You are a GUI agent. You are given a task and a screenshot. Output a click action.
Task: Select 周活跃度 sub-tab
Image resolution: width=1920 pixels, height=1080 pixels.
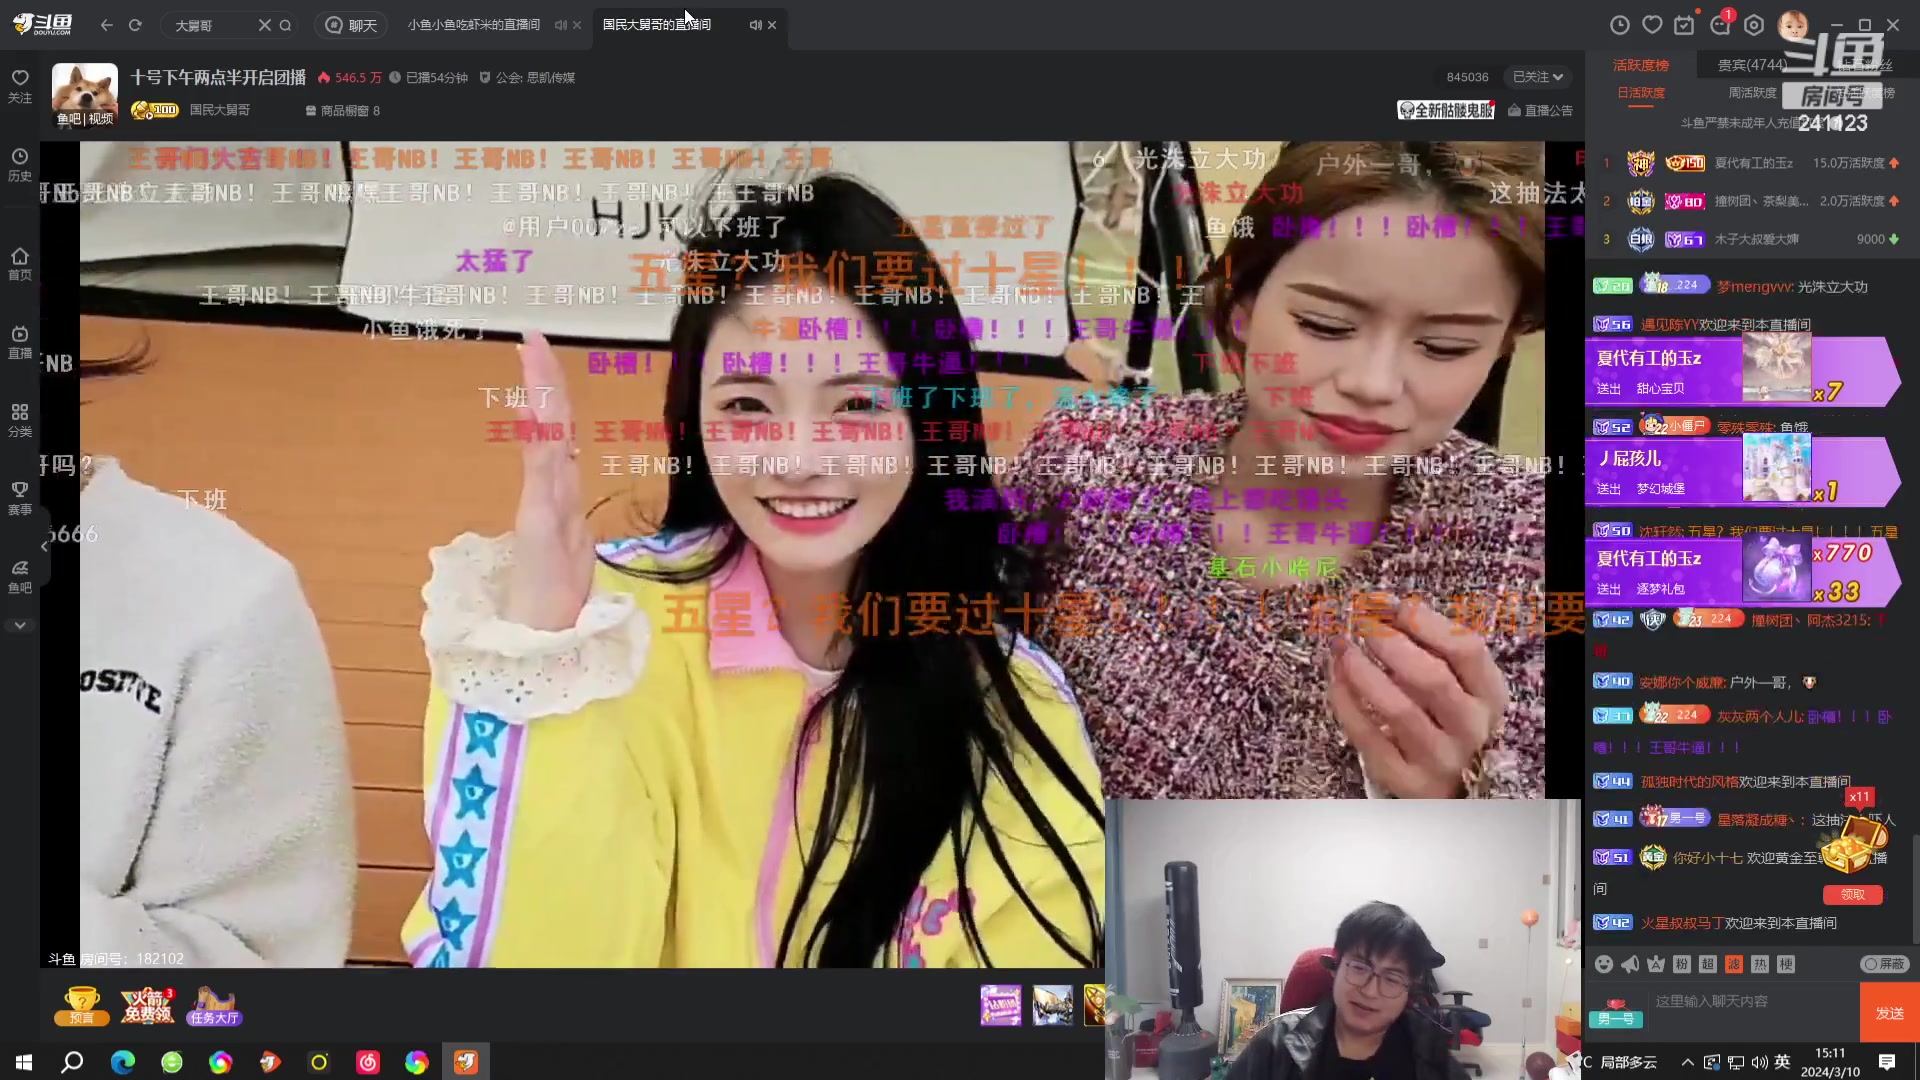[x=1752, y=93]
